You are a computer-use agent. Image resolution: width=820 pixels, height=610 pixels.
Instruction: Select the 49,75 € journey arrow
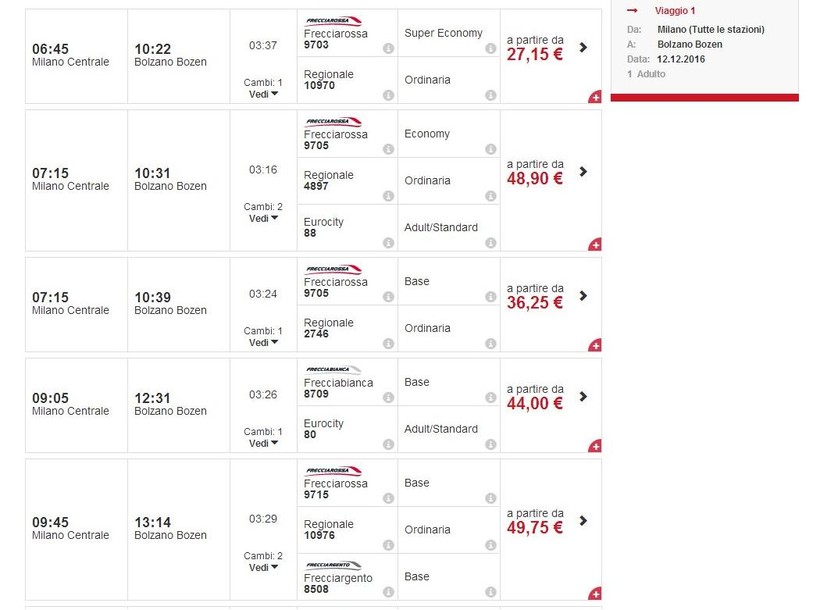click(583, 521)
